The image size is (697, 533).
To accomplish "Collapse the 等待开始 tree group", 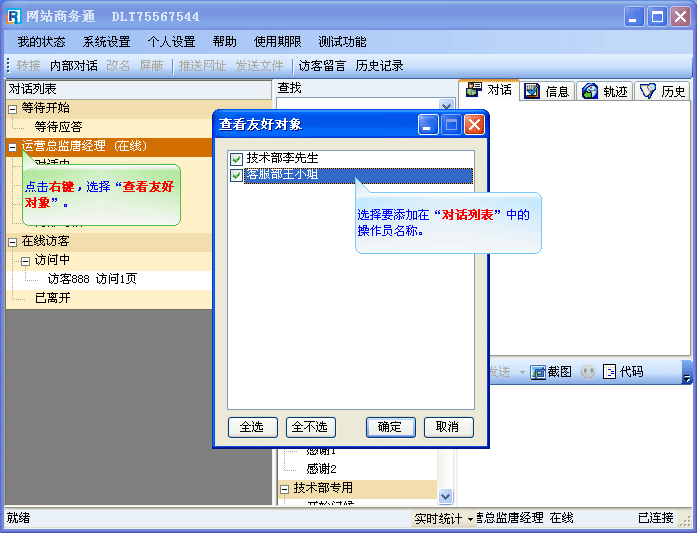I will coord(12,108).
